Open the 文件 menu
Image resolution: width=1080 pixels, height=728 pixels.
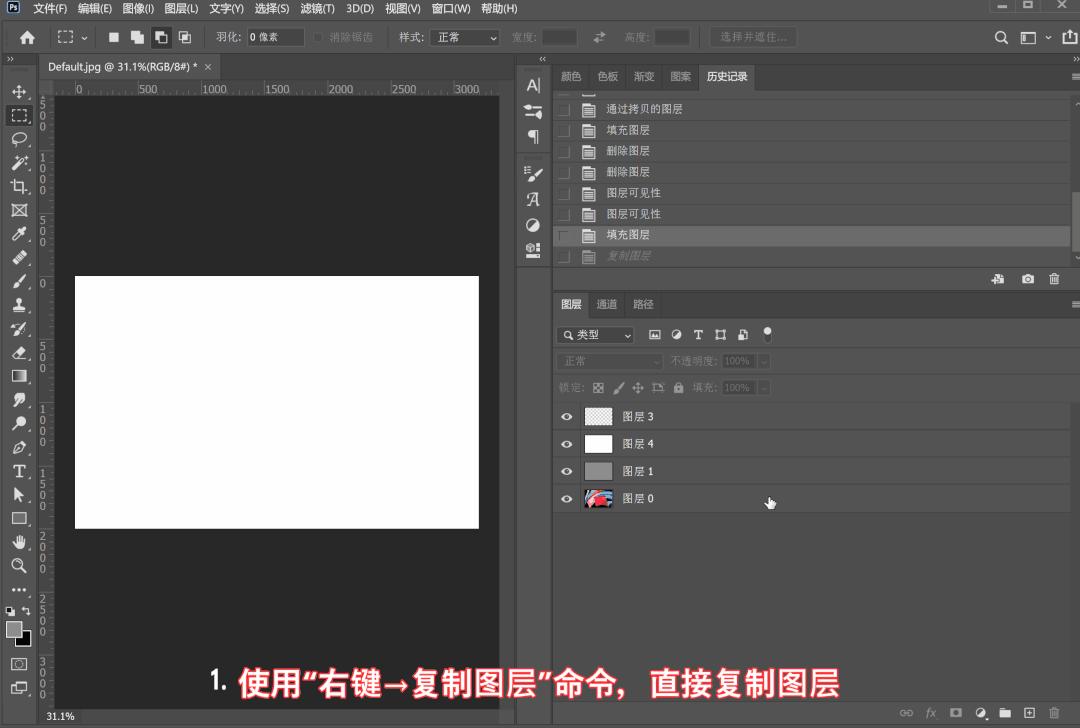point(48,8)
